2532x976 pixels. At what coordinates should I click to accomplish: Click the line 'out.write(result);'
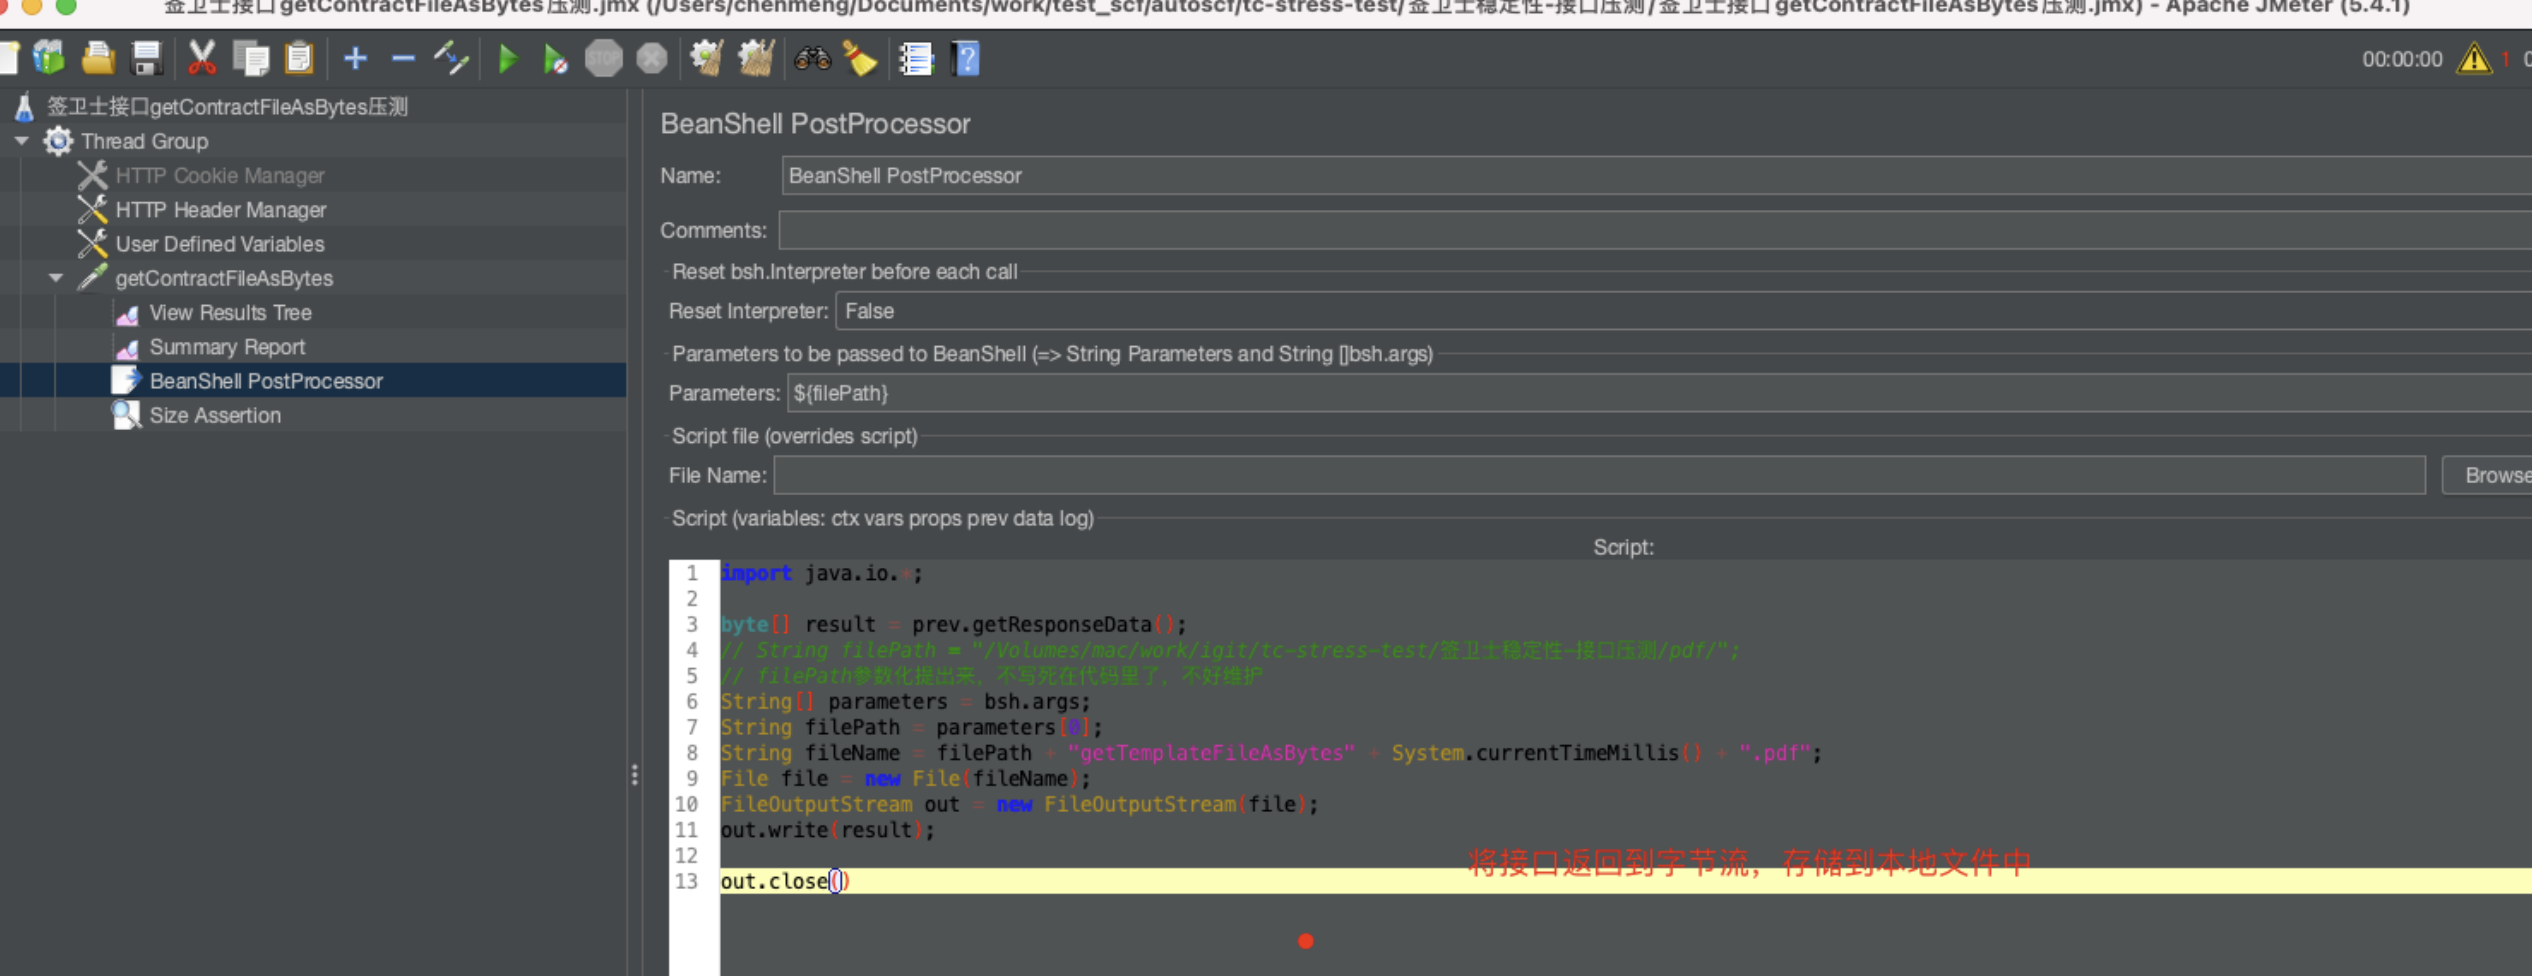[827, 830]
